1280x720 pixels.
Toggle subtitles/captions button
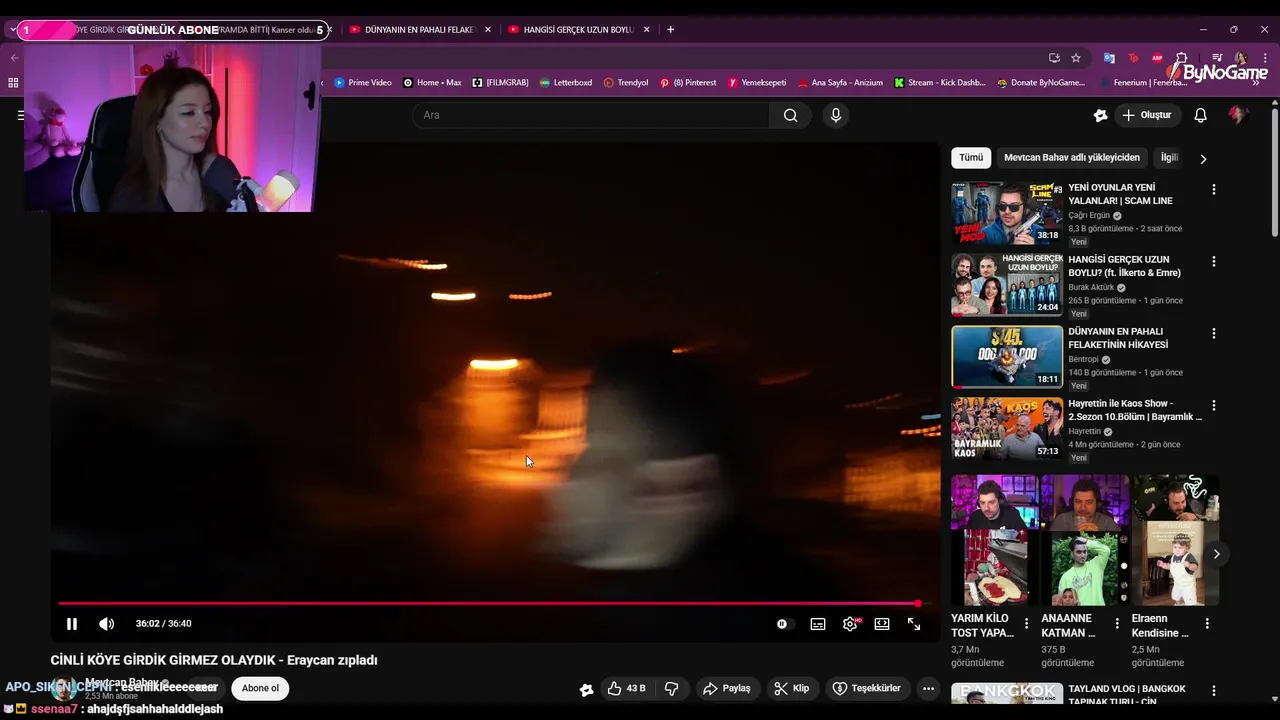818,624
